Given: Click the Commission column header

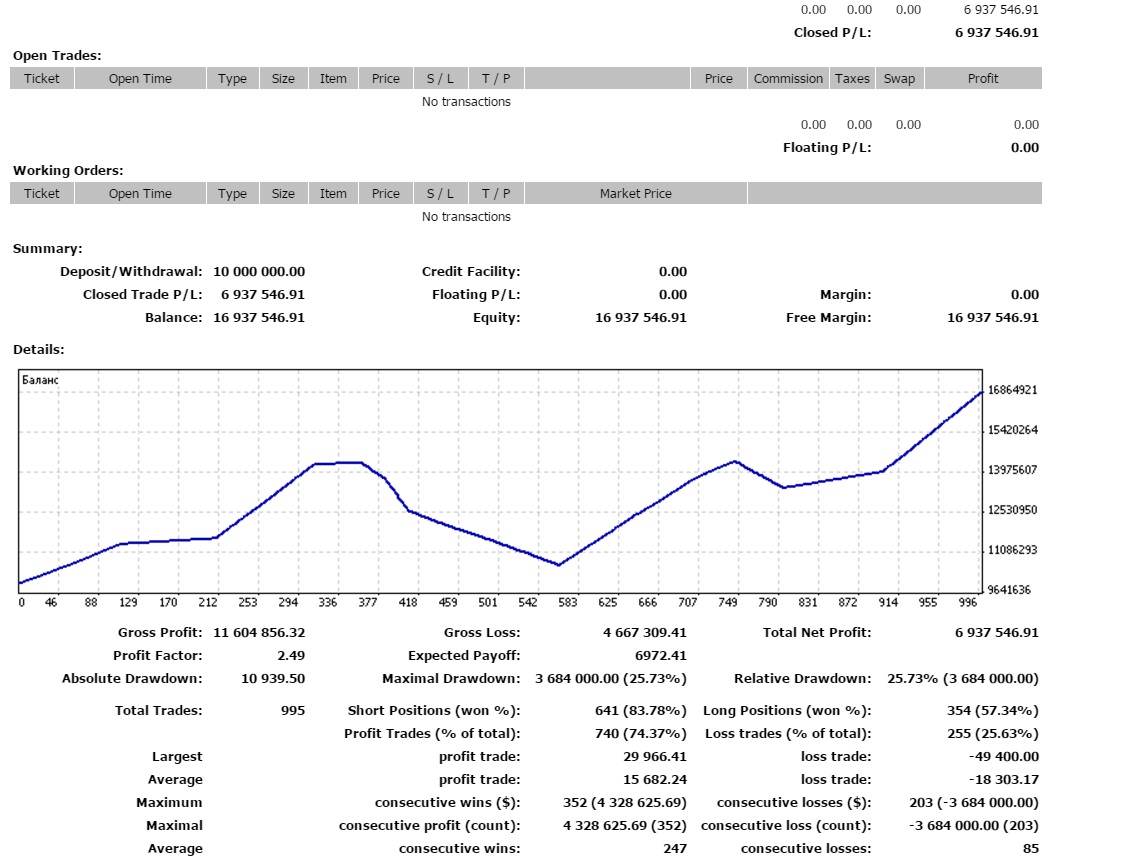Looking at the screenshot, I should [x=788, y=79].
